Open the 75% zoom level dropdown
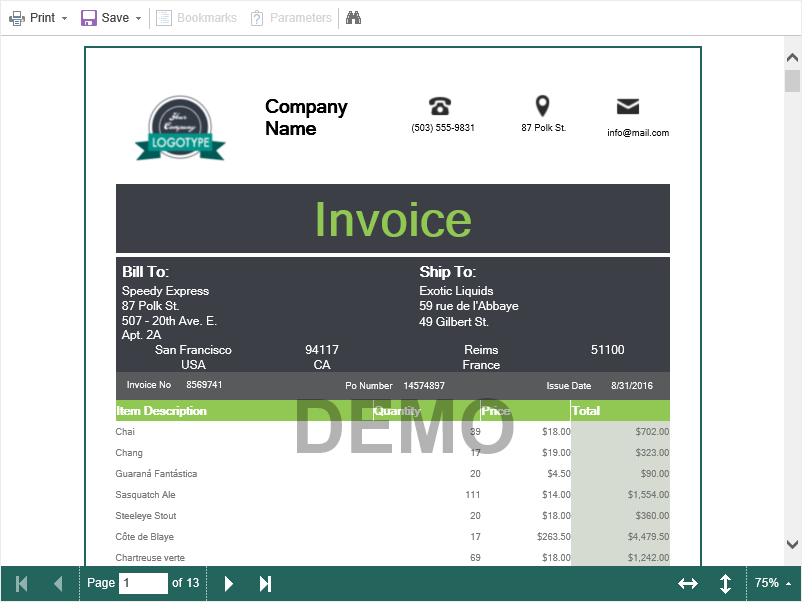This screenshot has height=602, width=802. [772, 583]
